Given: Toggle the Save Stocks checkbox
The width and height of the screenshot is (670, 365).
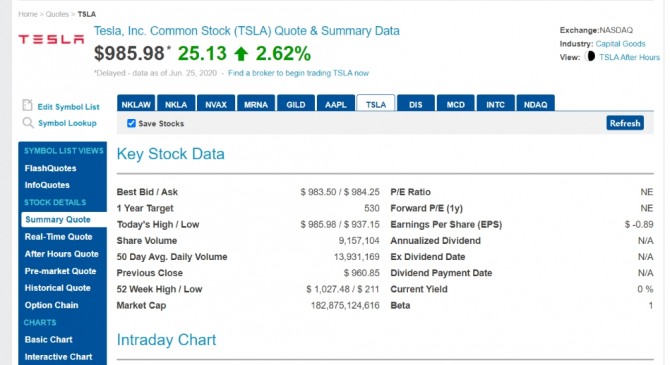Looking at the screenshot, I should pos(131,124).
